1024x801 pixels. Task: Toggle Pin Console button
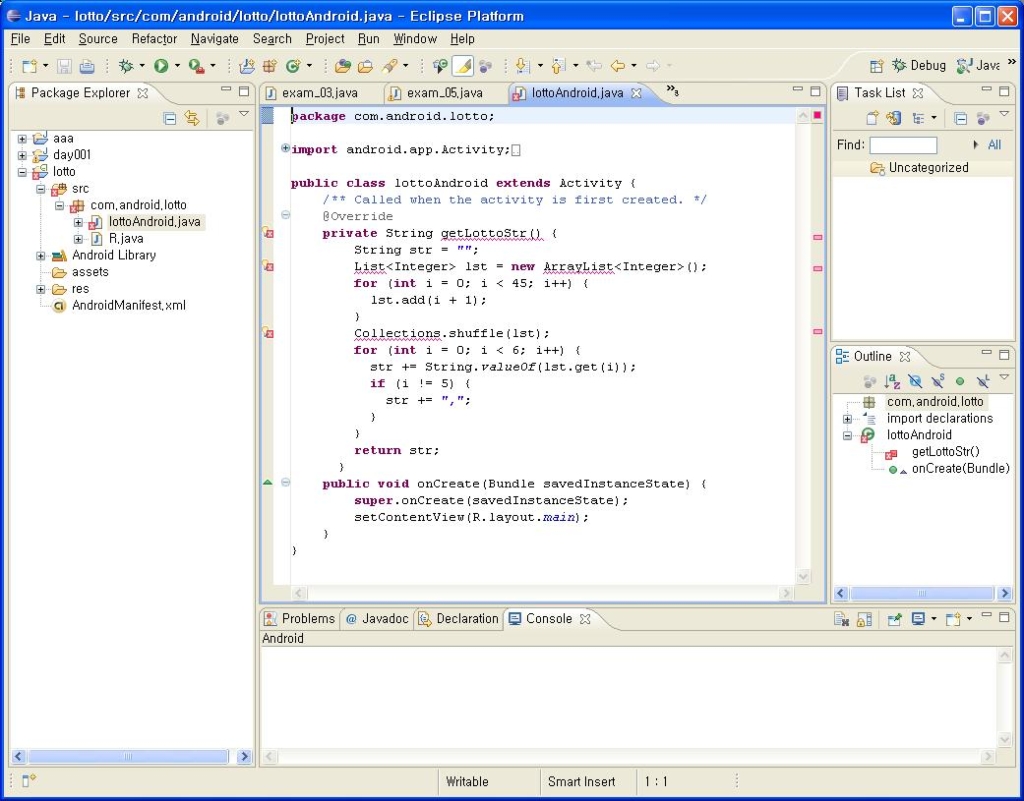pyautogui.click(x=895, y=619)
